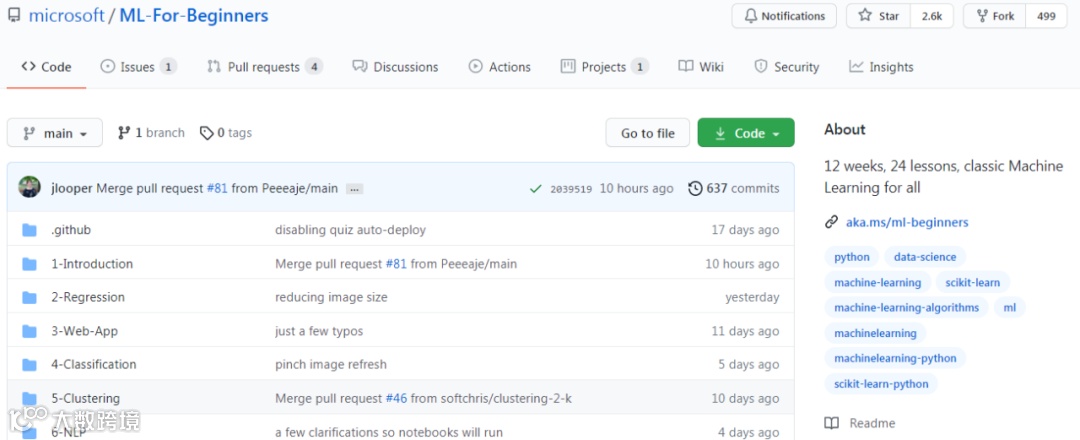This screenshot has height=440, width=1080.
Task: Click the 0 tags icon link
Action: point(226,133)
